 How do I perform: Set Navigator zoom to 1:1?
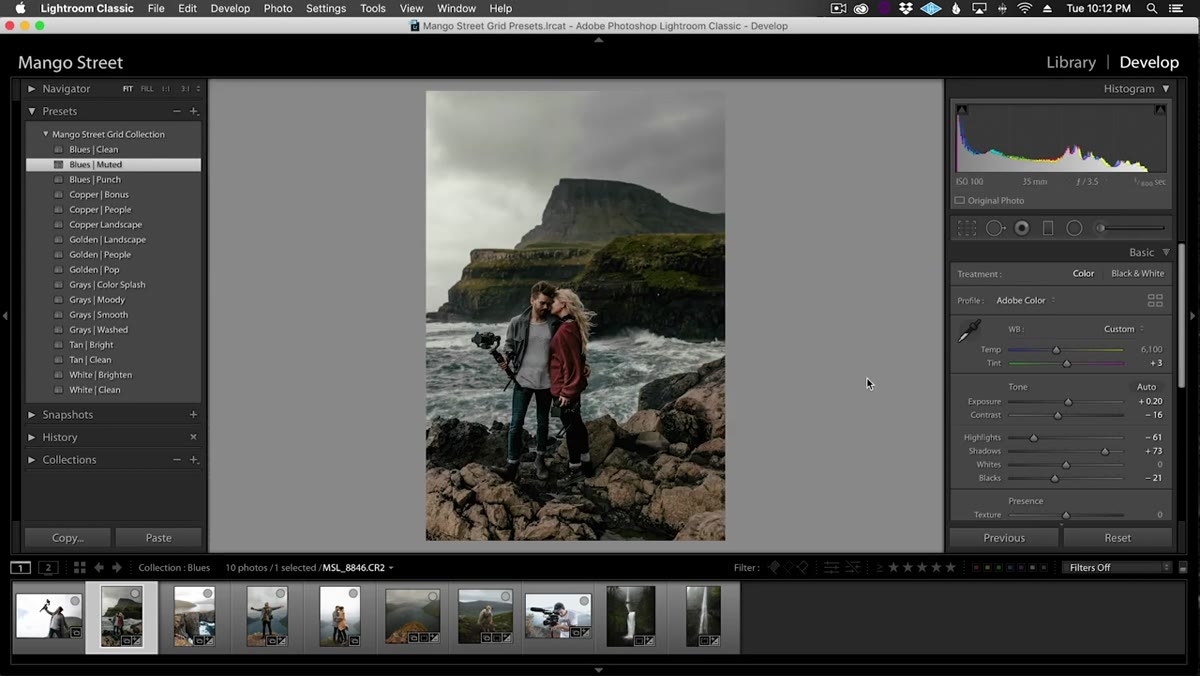click(166, 89)
